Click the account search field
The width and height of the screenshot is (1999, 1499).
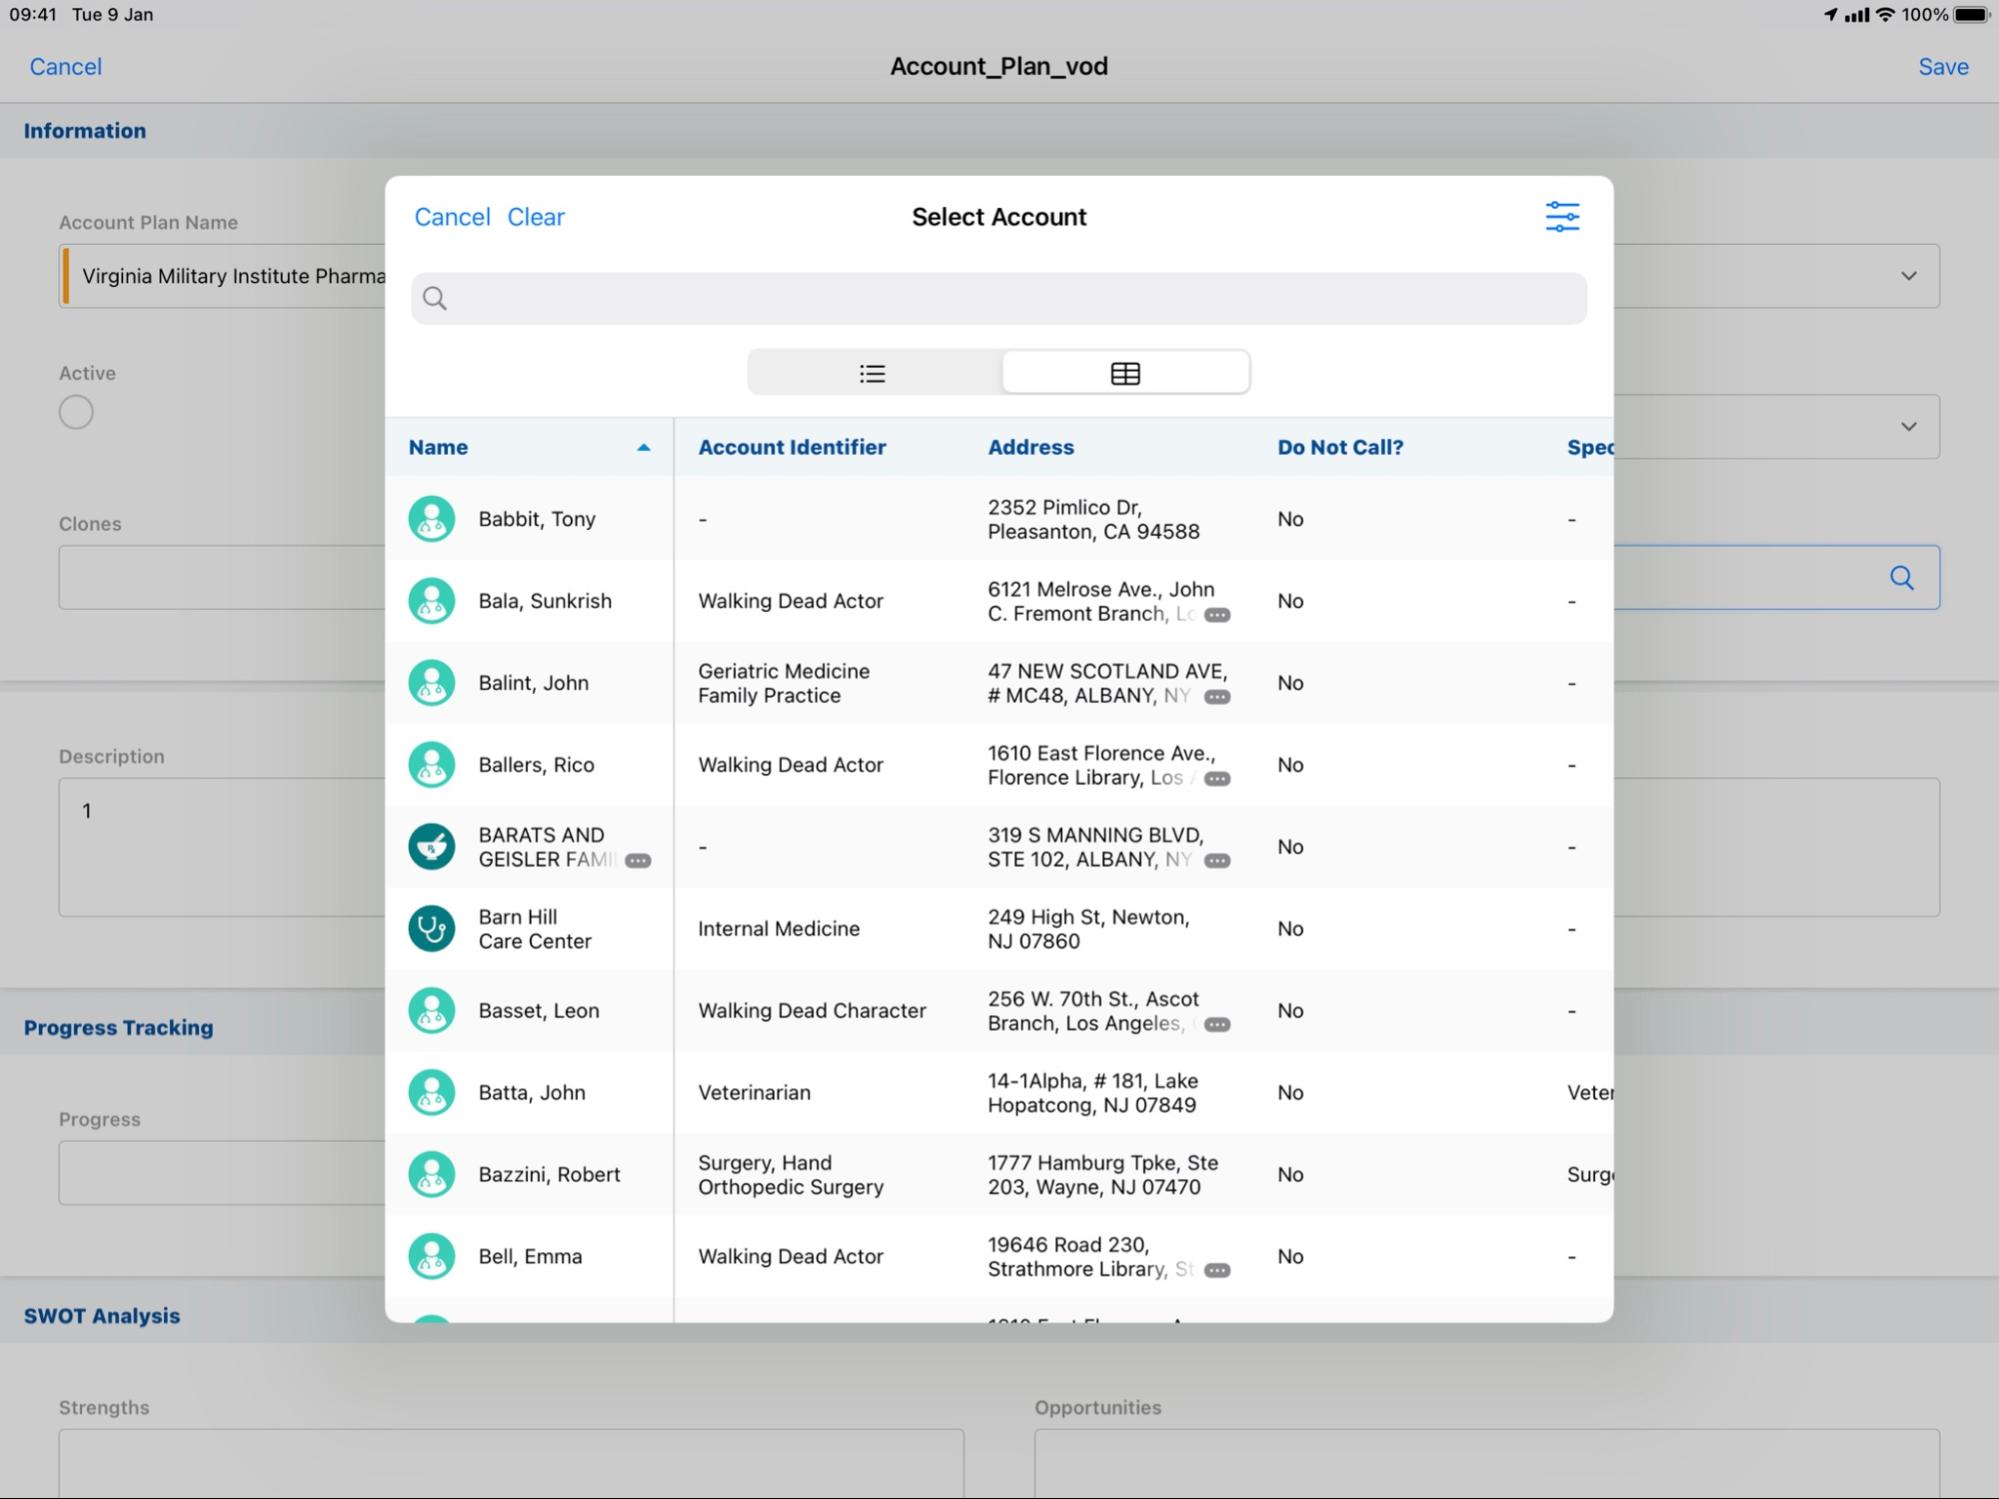point(998,298)
